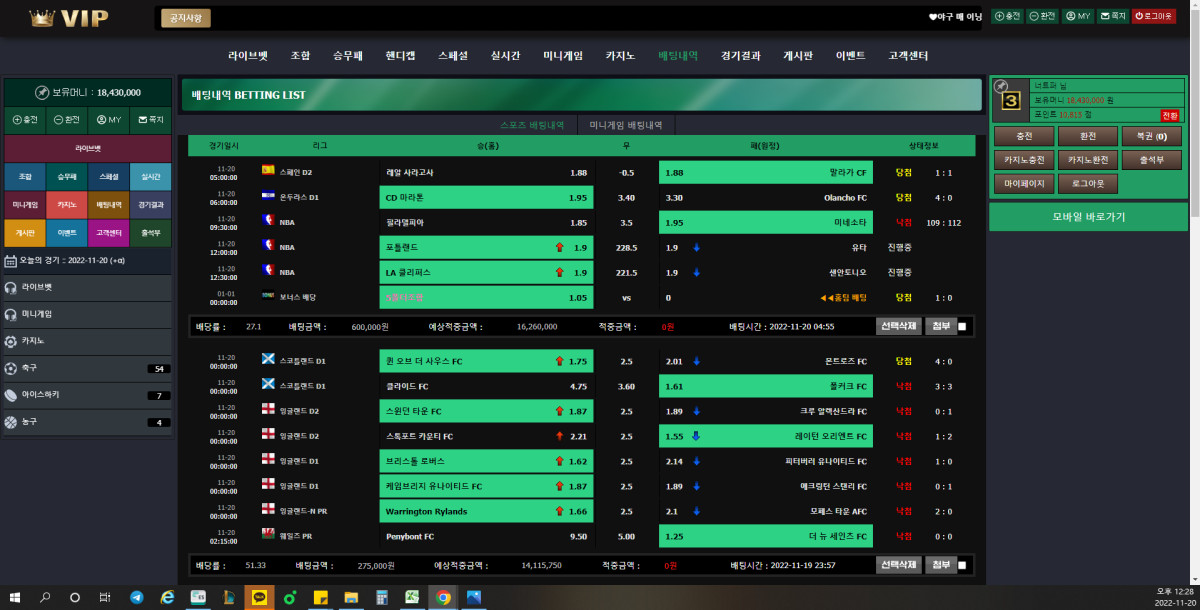Click the Wales flag on the 웨일즈 PR row

click(268, 536)
